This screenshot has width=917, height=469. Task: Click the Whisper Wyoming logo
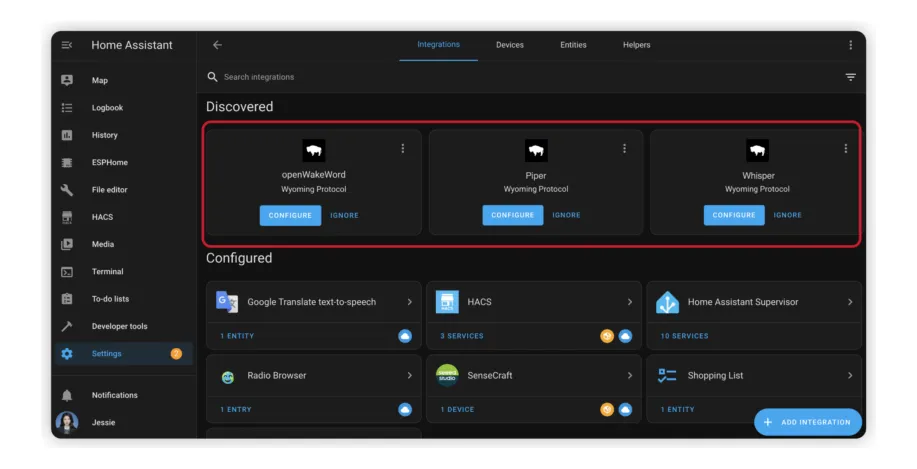coord(757,151)
